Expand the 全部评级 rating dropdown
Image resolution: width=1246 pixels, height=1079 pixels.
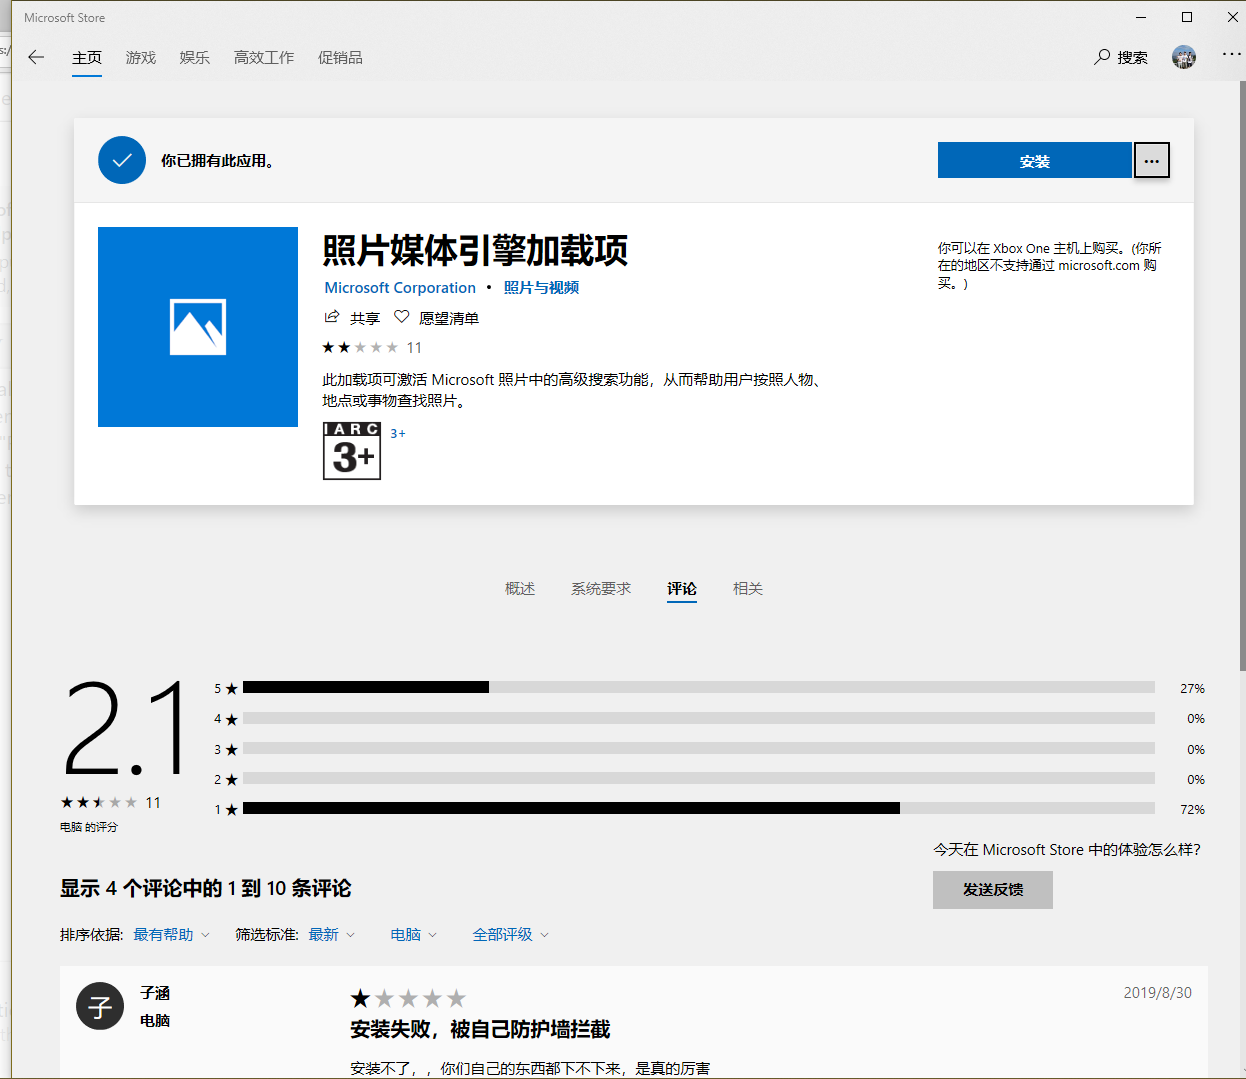point(510,935)
